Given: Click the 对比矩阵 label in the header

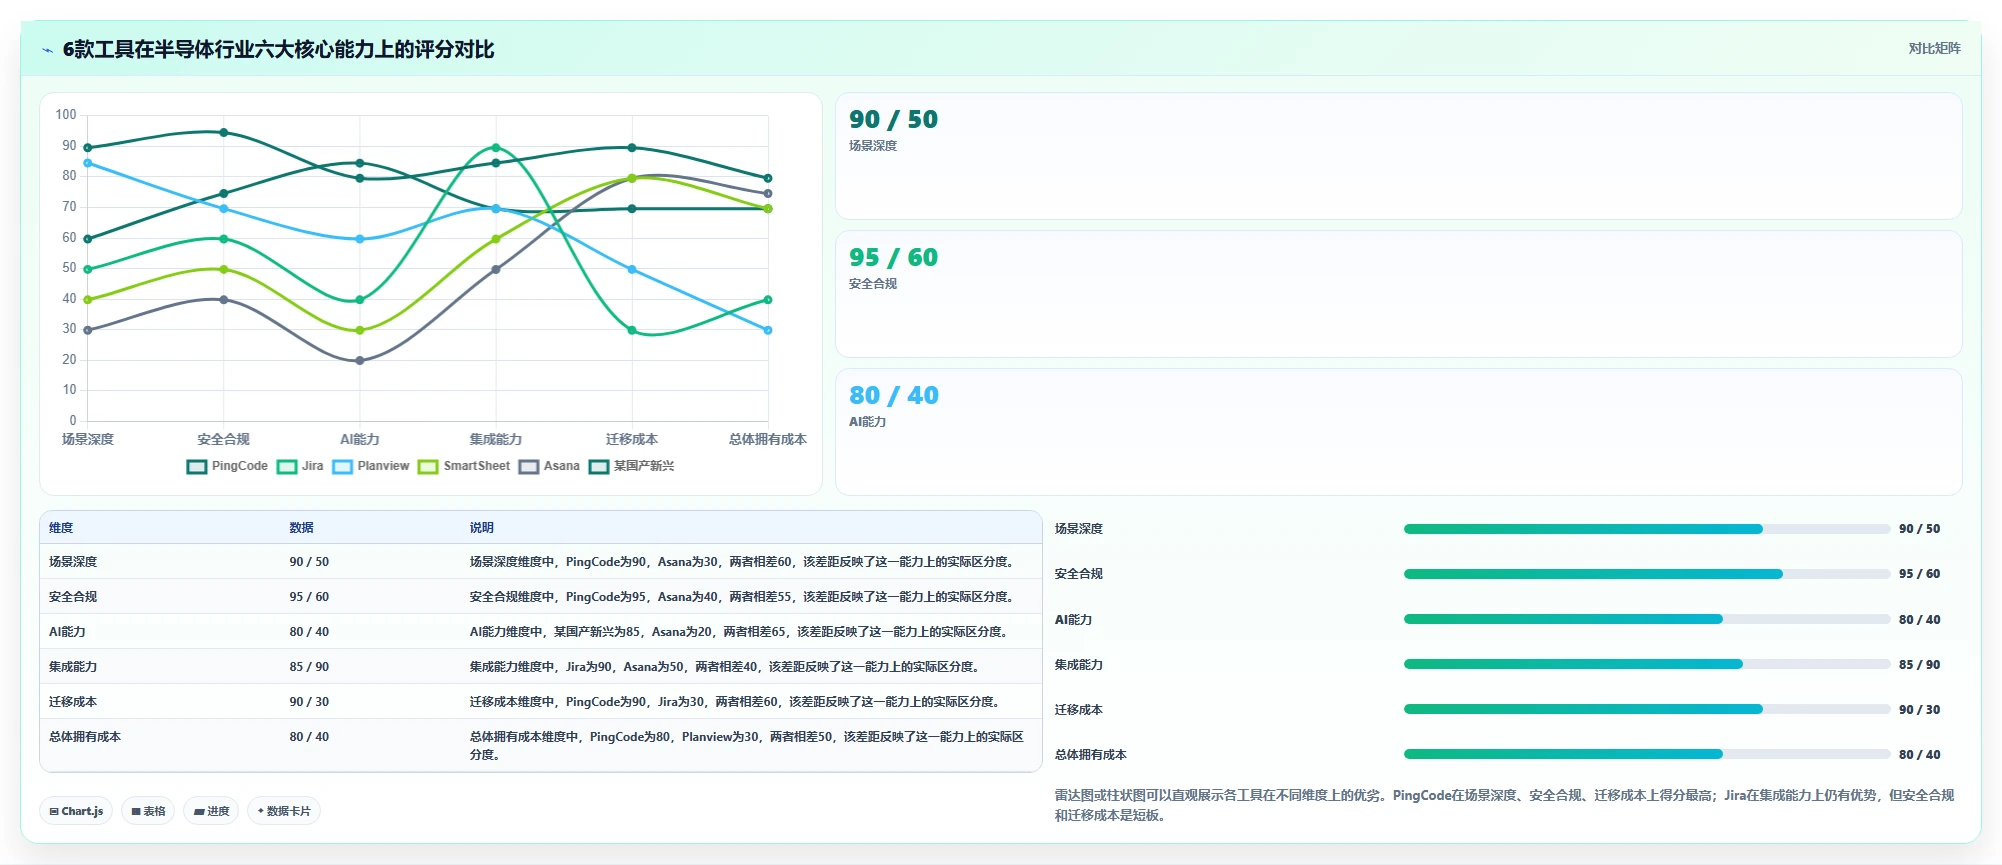Looking at the screenshot, I should pos(1934,48).
